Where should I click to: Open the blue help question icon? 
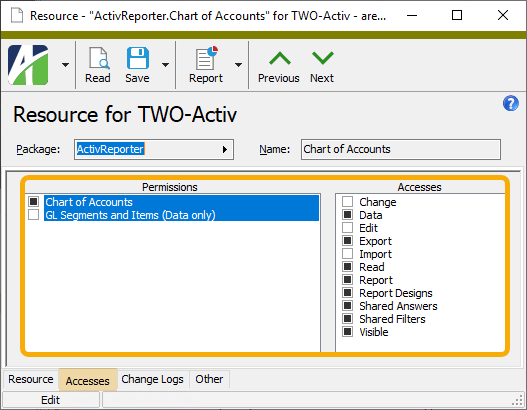[x=511, y=103]
